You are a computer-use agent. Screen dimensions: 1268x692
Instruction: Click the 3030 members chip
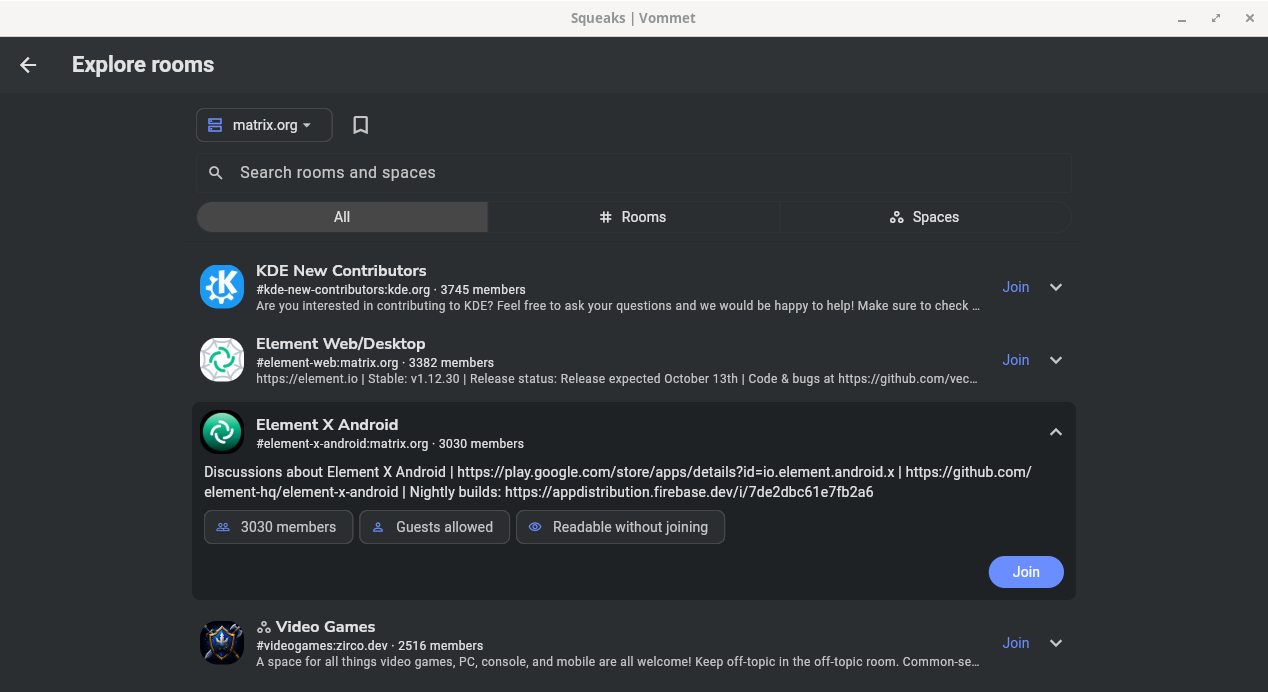coord(278,527)
